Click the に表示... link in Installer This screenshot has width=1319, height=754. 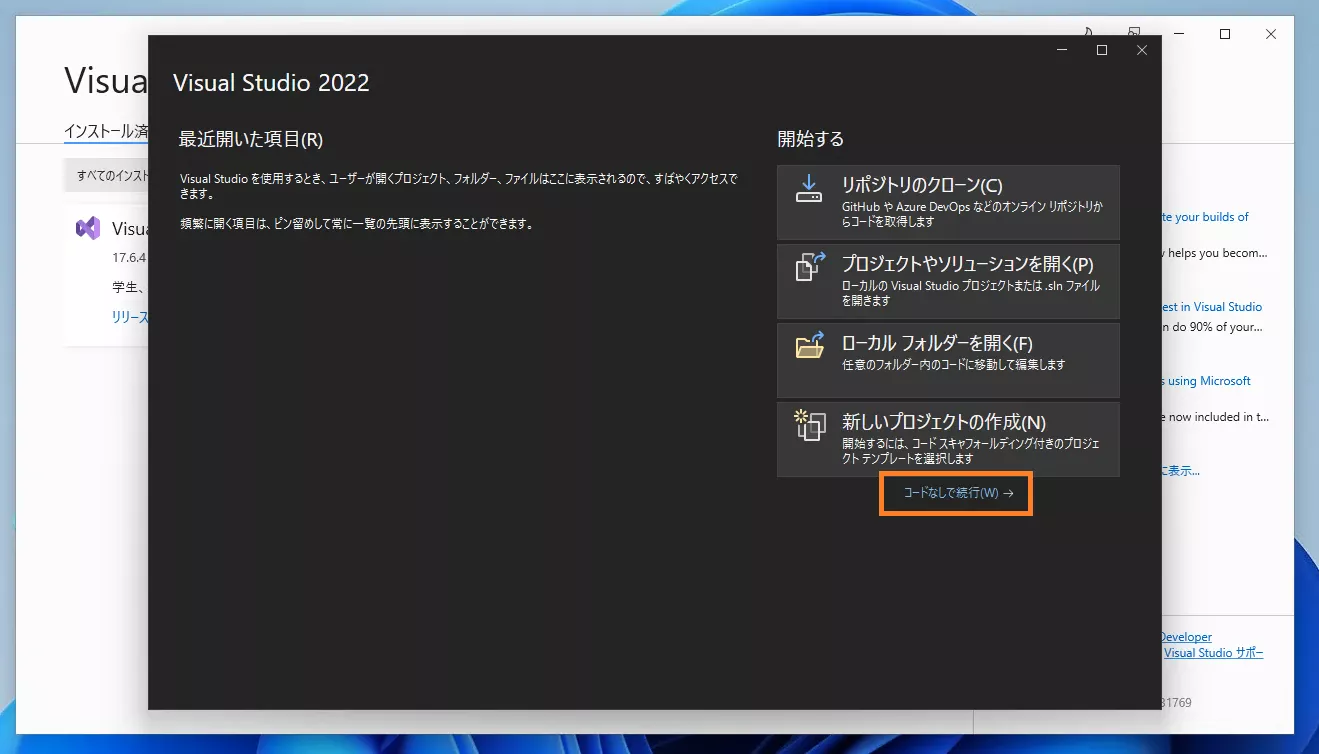[x=1181, y=471]
